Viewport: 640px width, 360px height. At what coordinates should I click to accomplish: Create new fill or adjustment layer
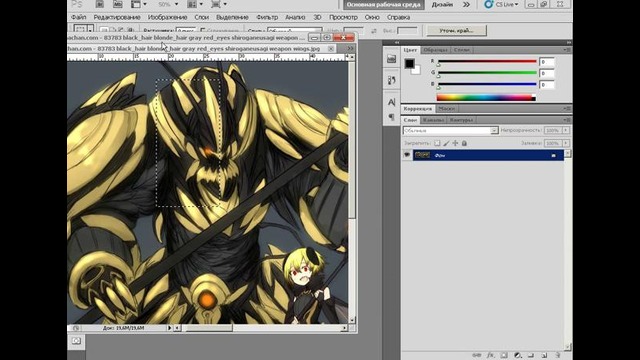point(518,355)
